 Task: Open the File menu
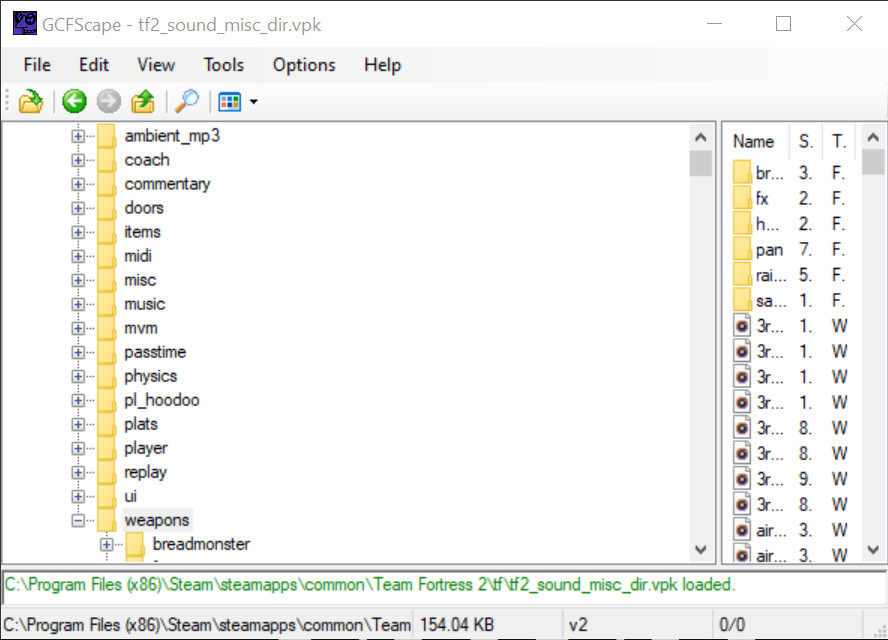point(37,65)
